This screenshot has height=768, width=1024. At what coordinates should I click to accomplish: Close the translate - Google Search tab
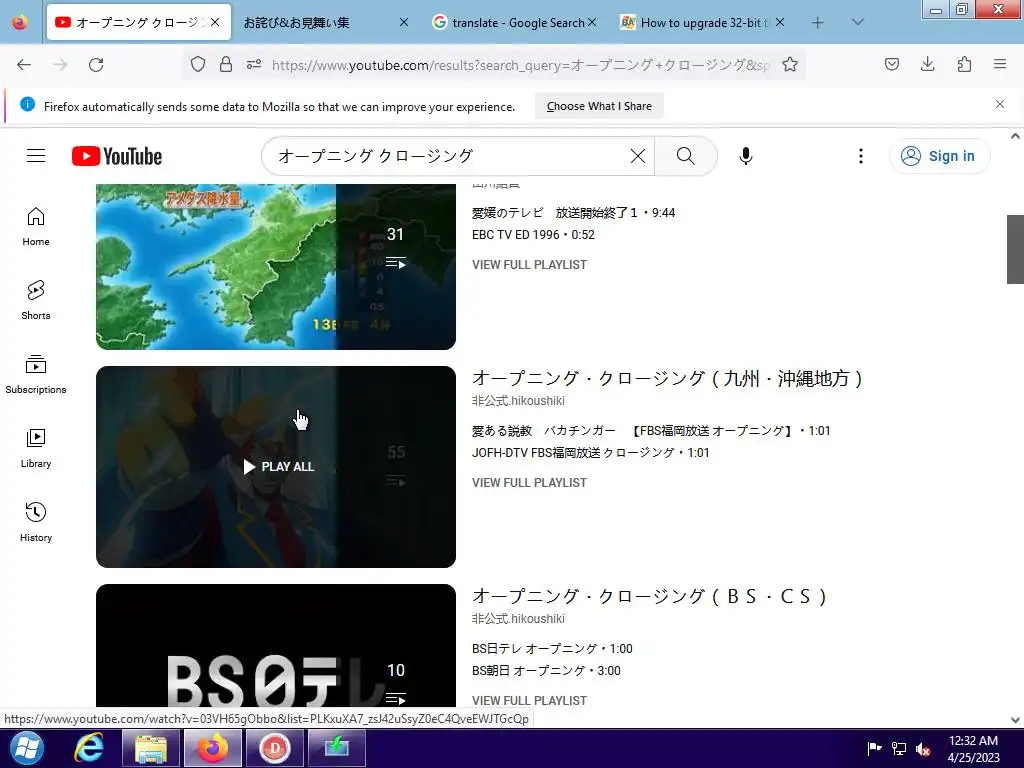pyautogui.click(x=592, y=22)
